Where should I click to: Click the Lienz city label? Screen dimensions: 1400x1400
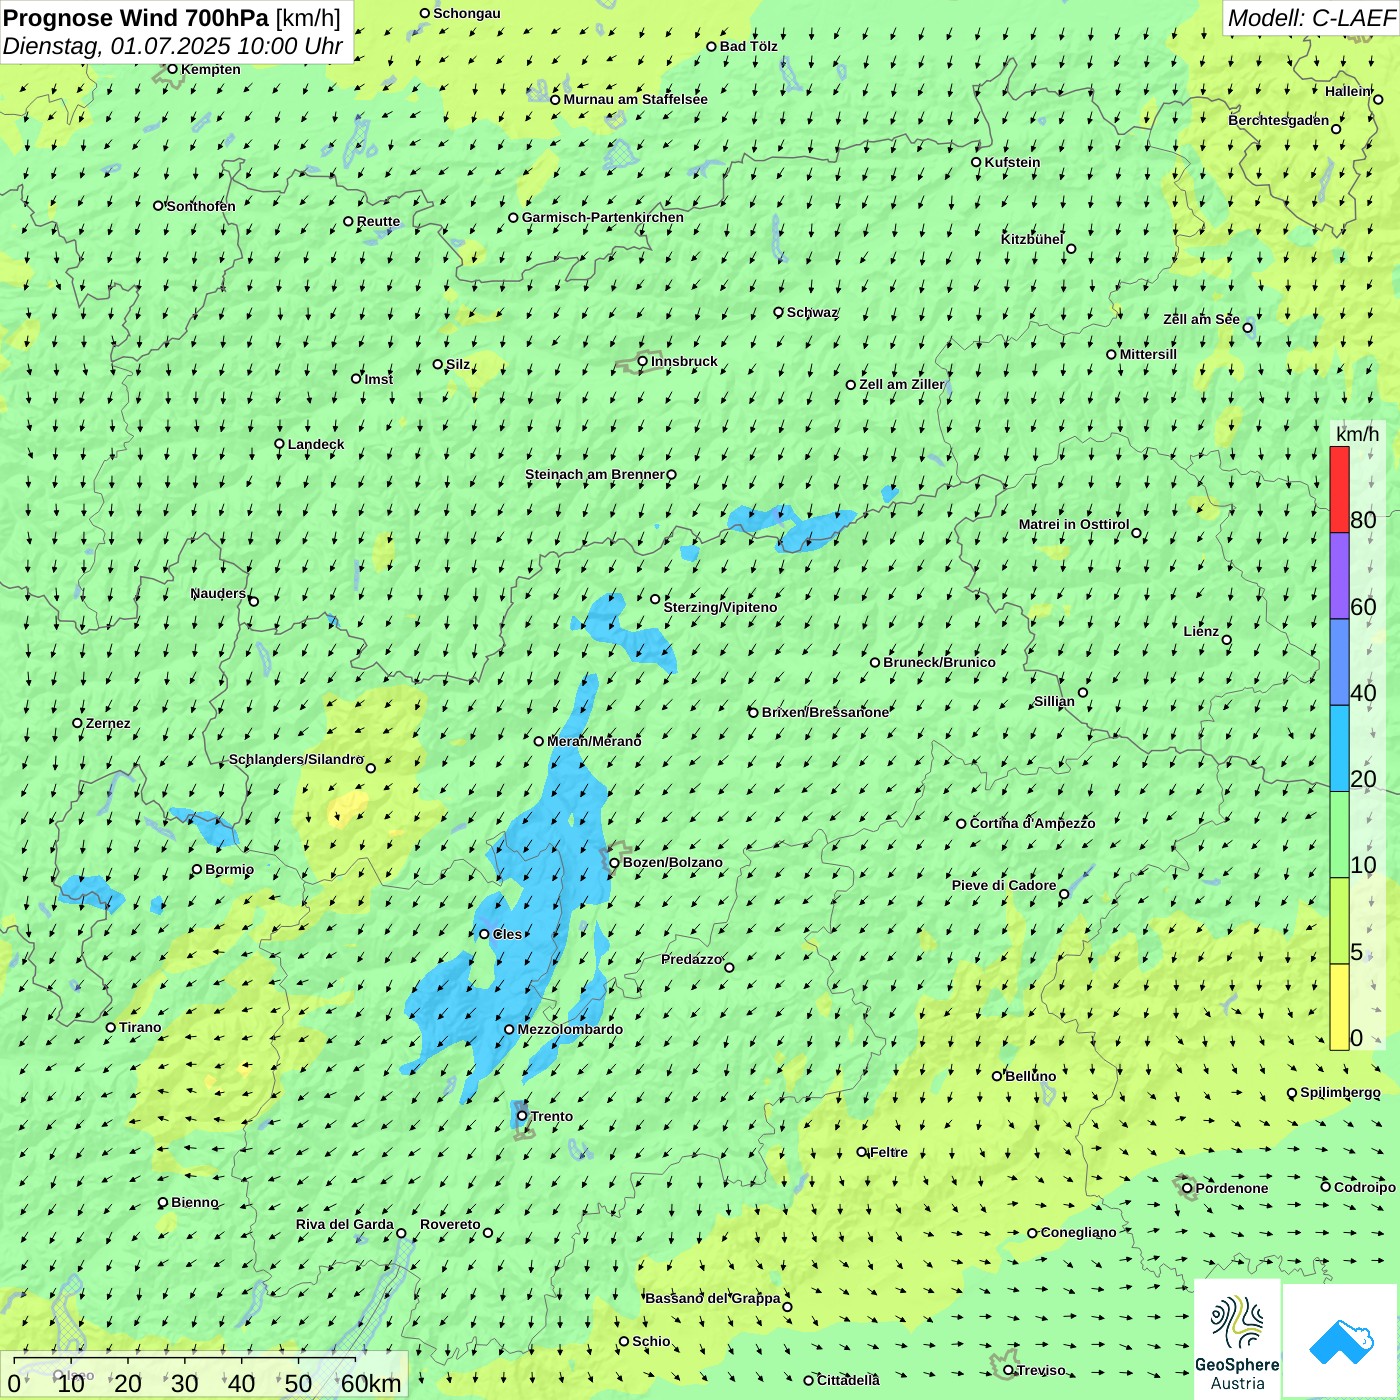1201,631
